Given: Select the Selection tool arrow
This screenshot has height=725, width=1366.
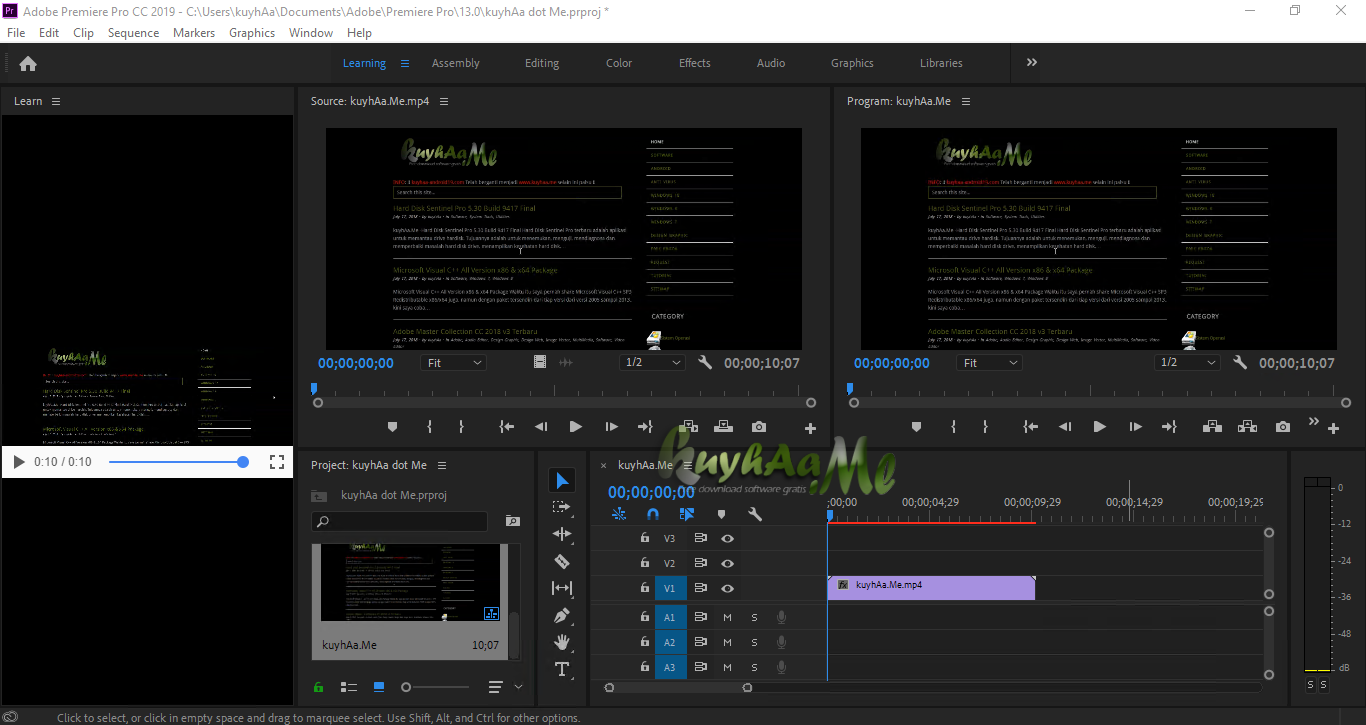Looking at the screenshot, I should (562, 481).
